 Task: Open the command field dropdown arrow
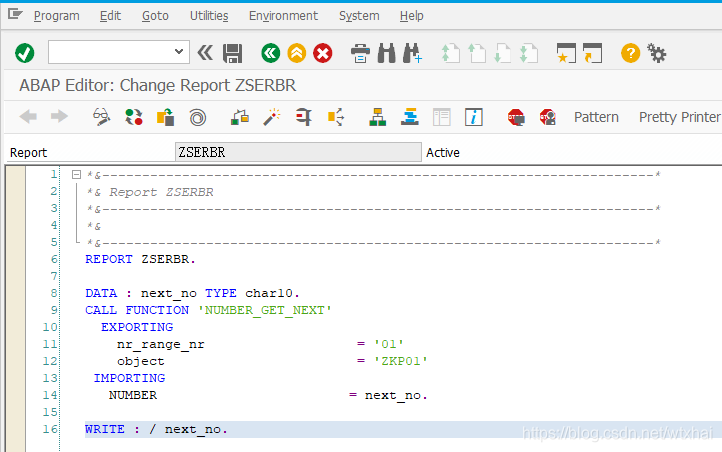click(x=179, y=52)
